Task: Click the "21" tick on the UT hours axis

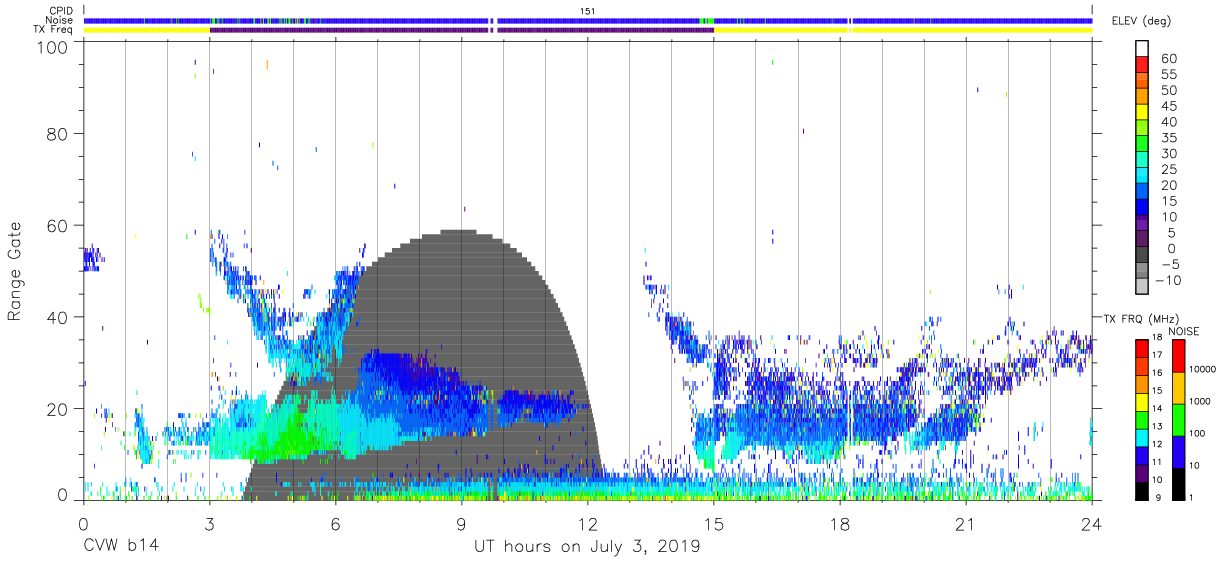Action: click(966, 523)
